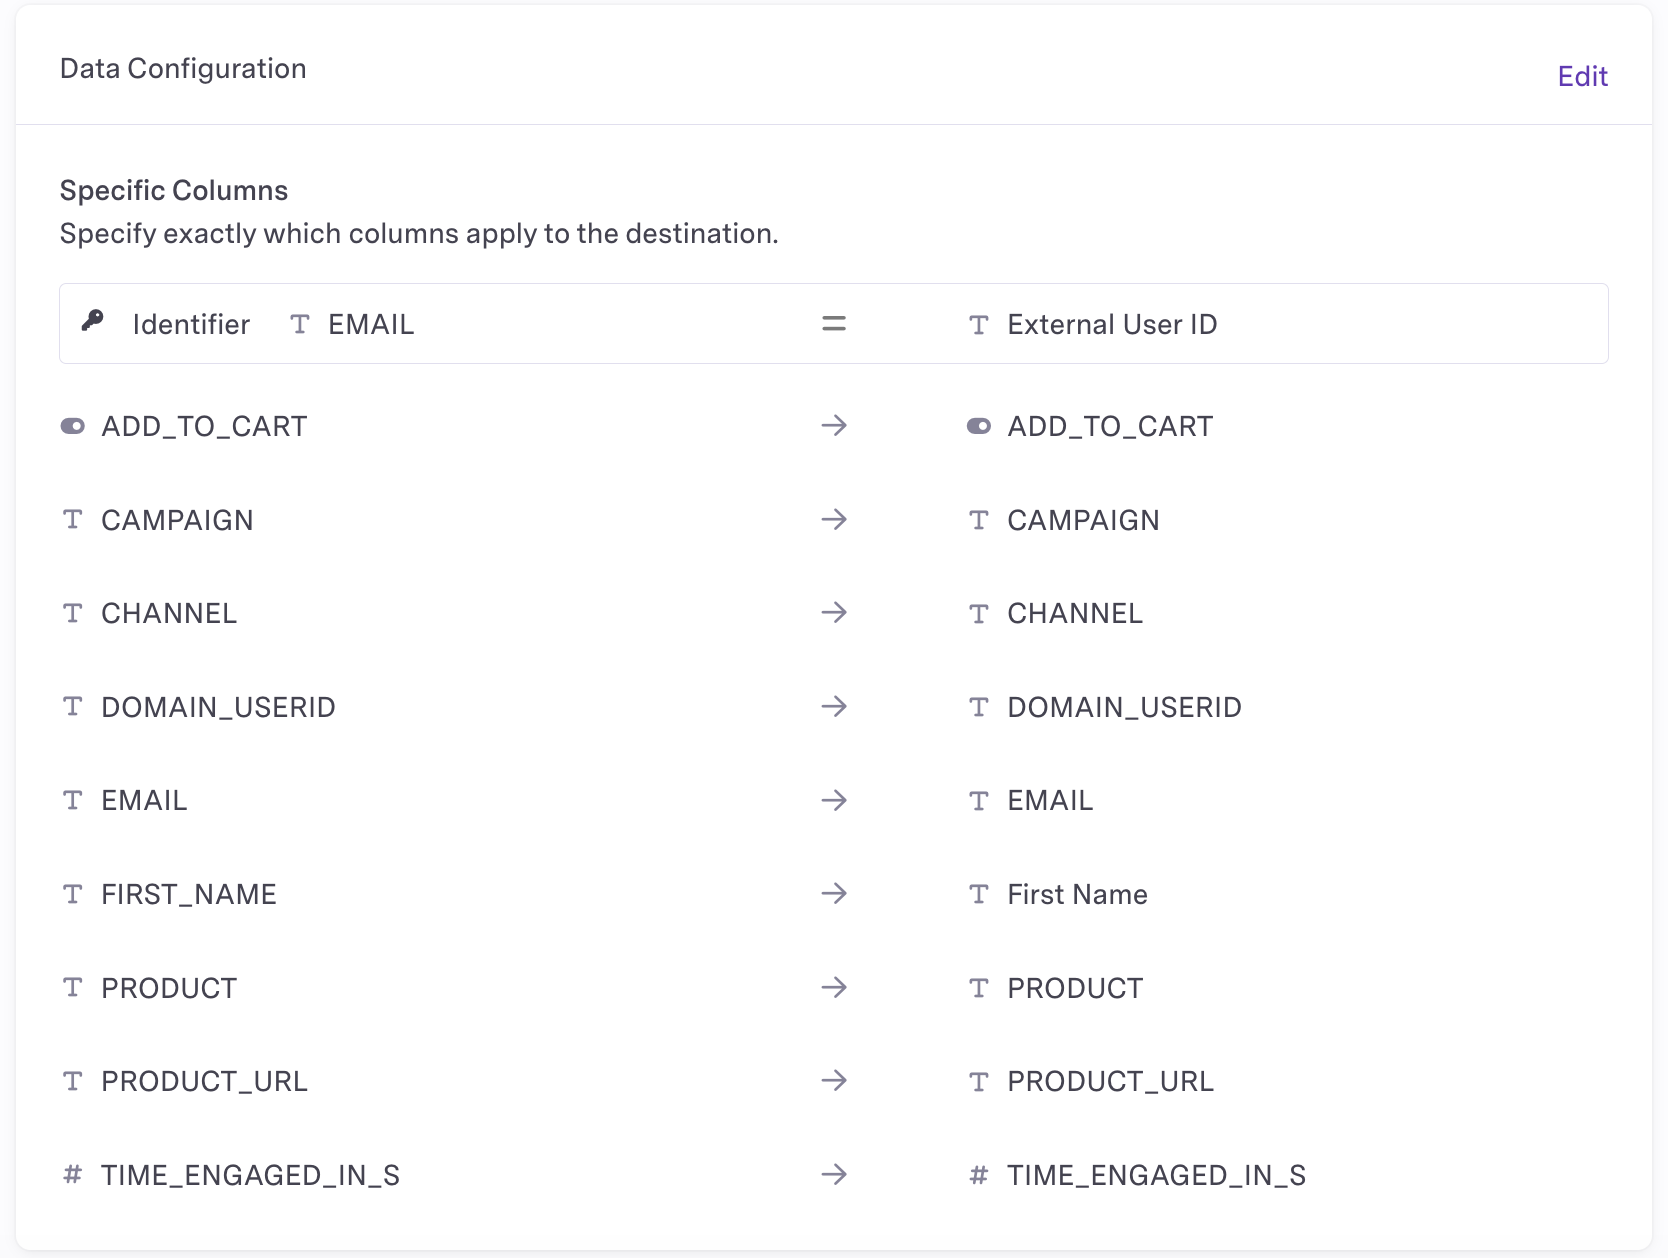Viewport: 1668px width, 1258px height.
Task: Select the External User ID destination field
Action: click(x=1112, y=325)
